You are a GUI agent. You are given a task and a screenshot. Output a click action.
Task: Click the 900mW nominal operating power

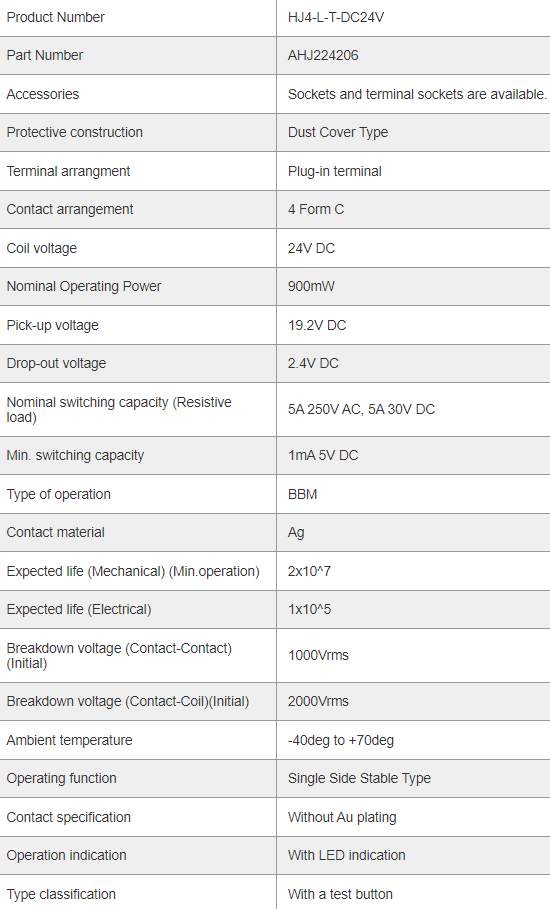[311, 286]
